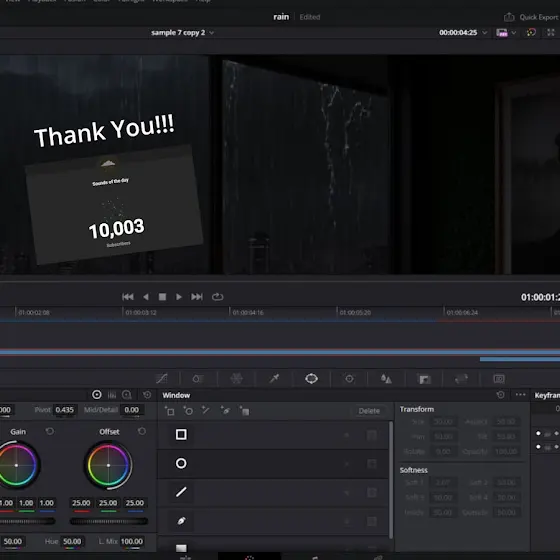Click the Offset color wheel center
Image resolution: width=560 pixels, height=560 pixels.
coord(108,465)
